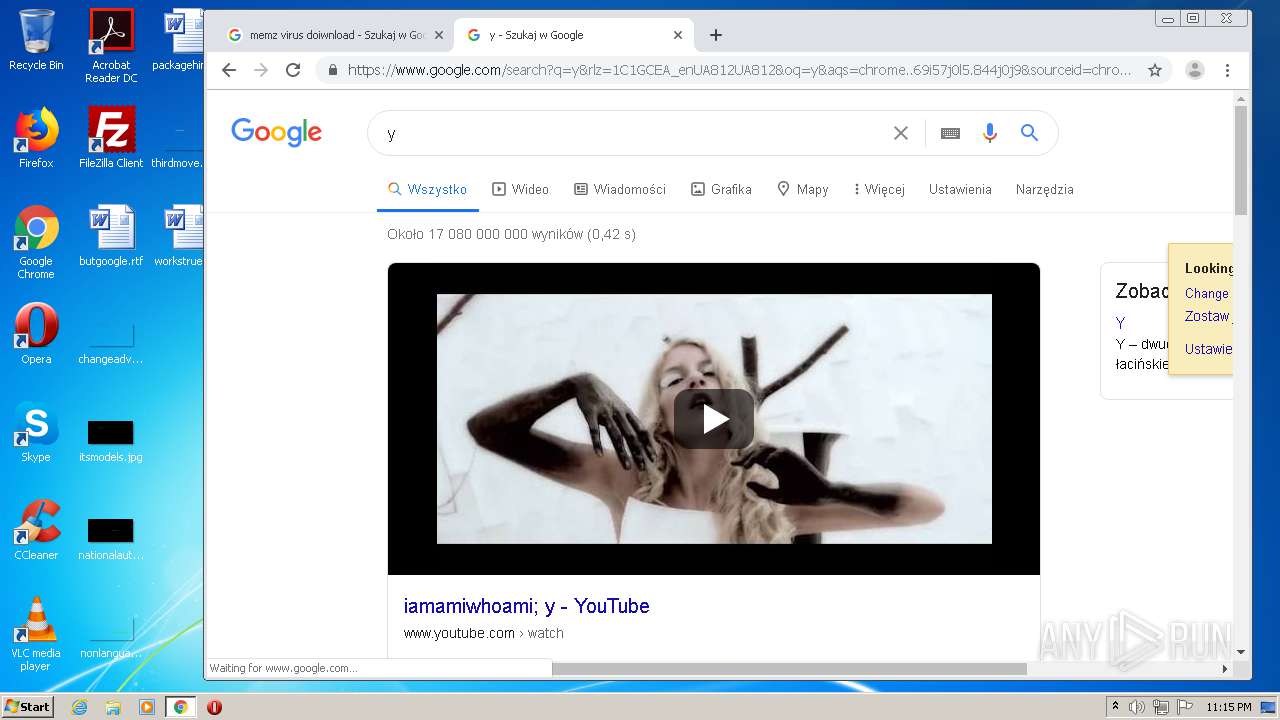Switch to Mapy results
The width and height of the screenshot is (1280, 720).
[x=803, y=189]
